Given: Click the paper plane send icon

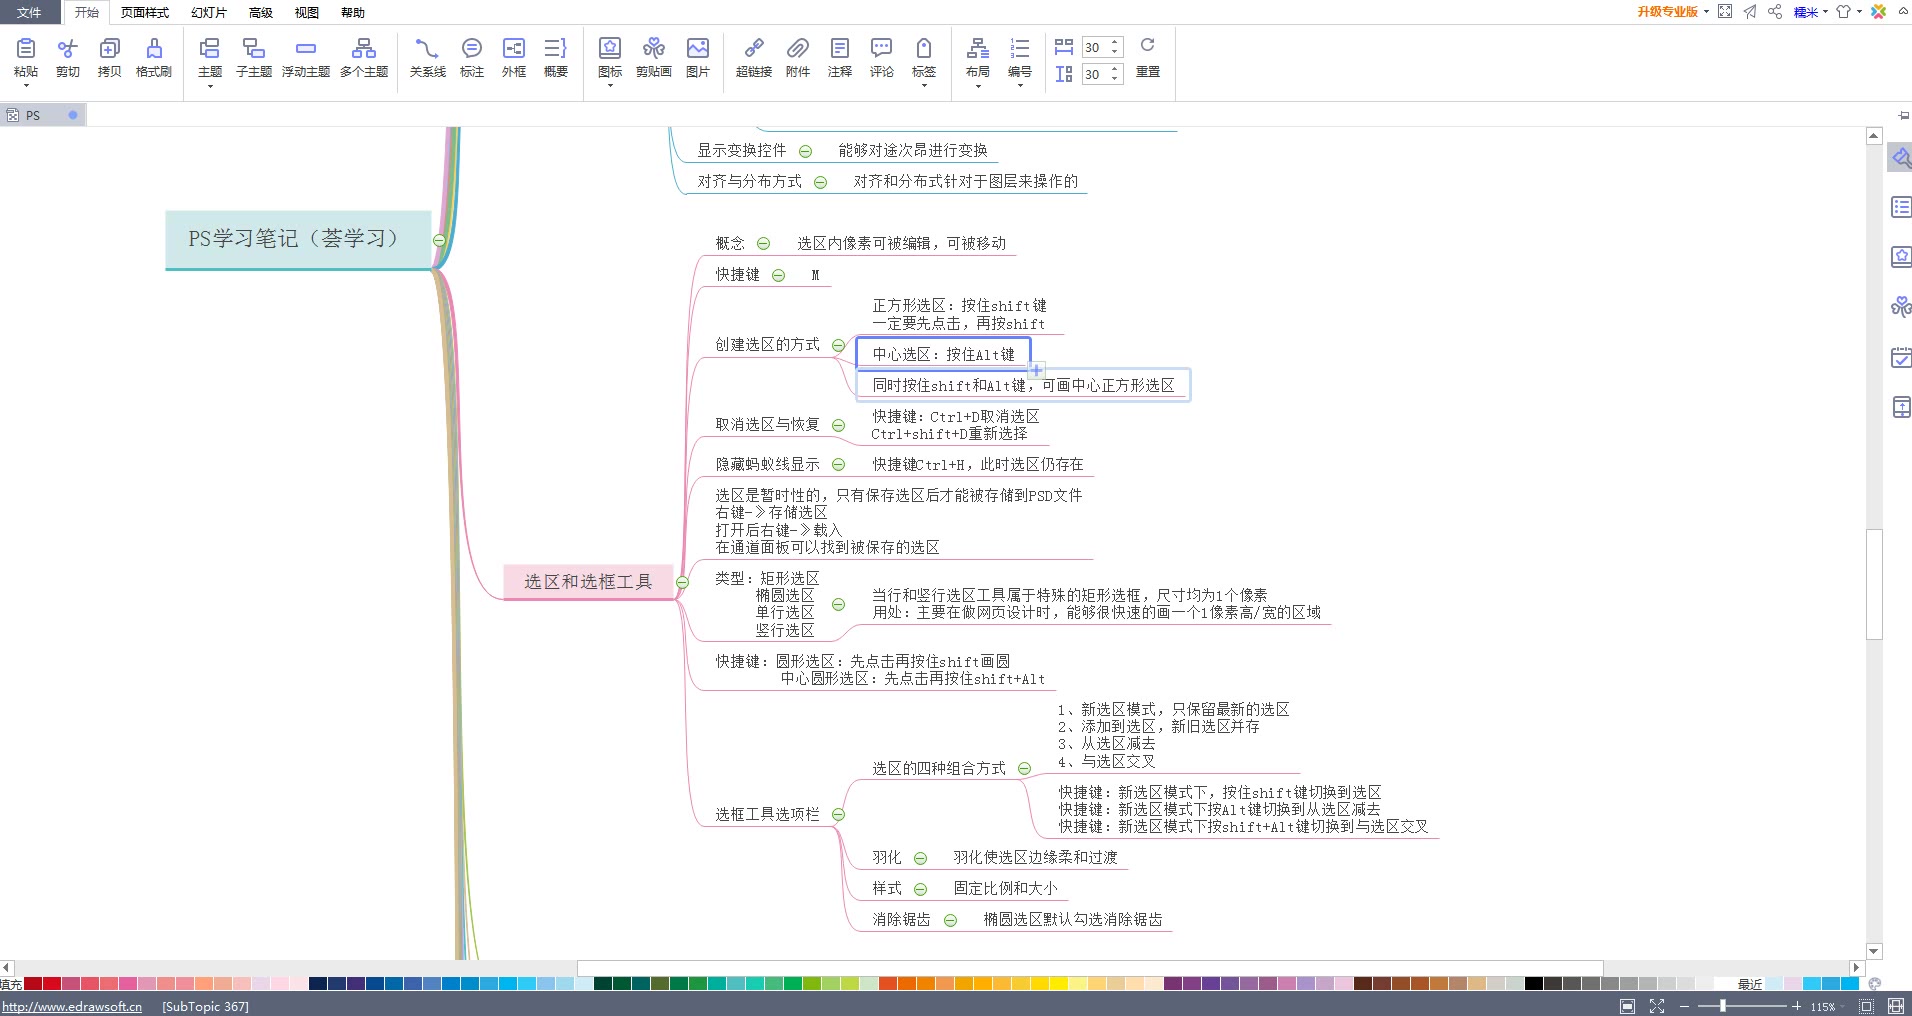Looking at the screenshot, I should pos(1750,12).
